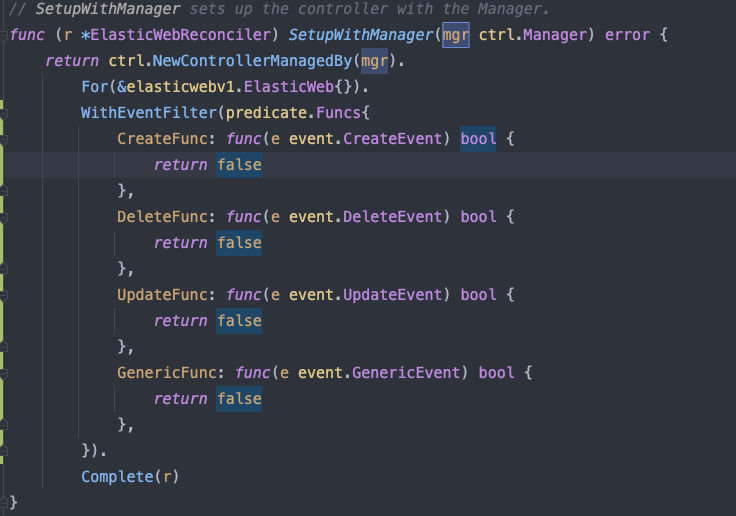Click fold end marker at final closing brace
This screenshot has height=516, width=736.
tap(4, 503)
